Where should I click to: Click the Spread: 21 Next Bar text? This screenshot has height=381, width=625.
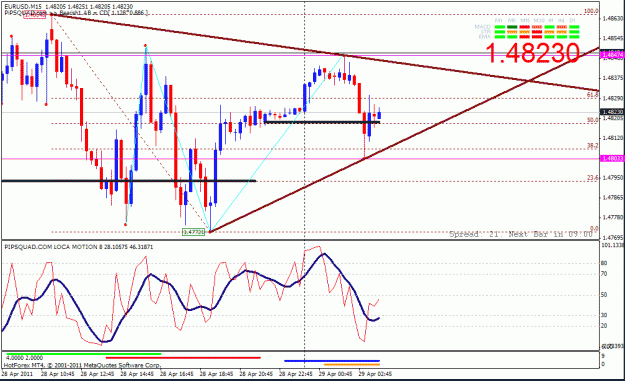(x=521, y=234)
